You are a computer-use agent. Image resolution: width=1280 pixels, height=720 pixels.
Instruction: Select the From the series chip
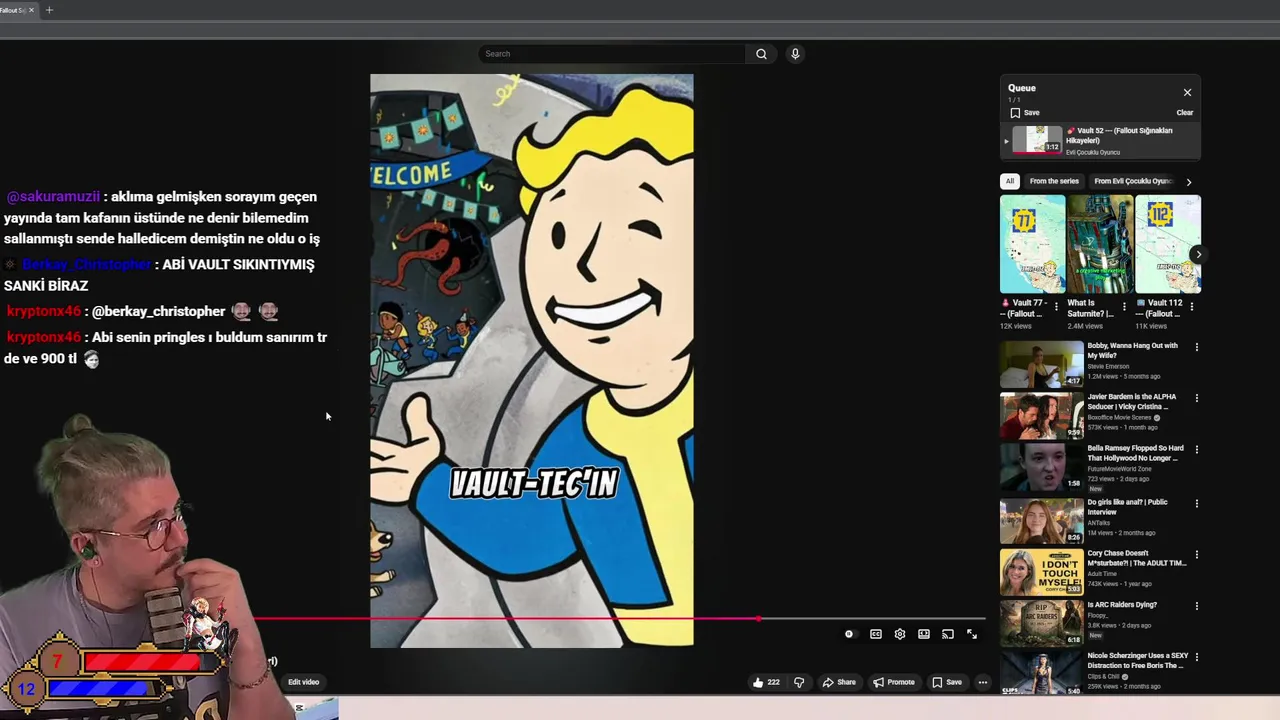[1054, 181]
